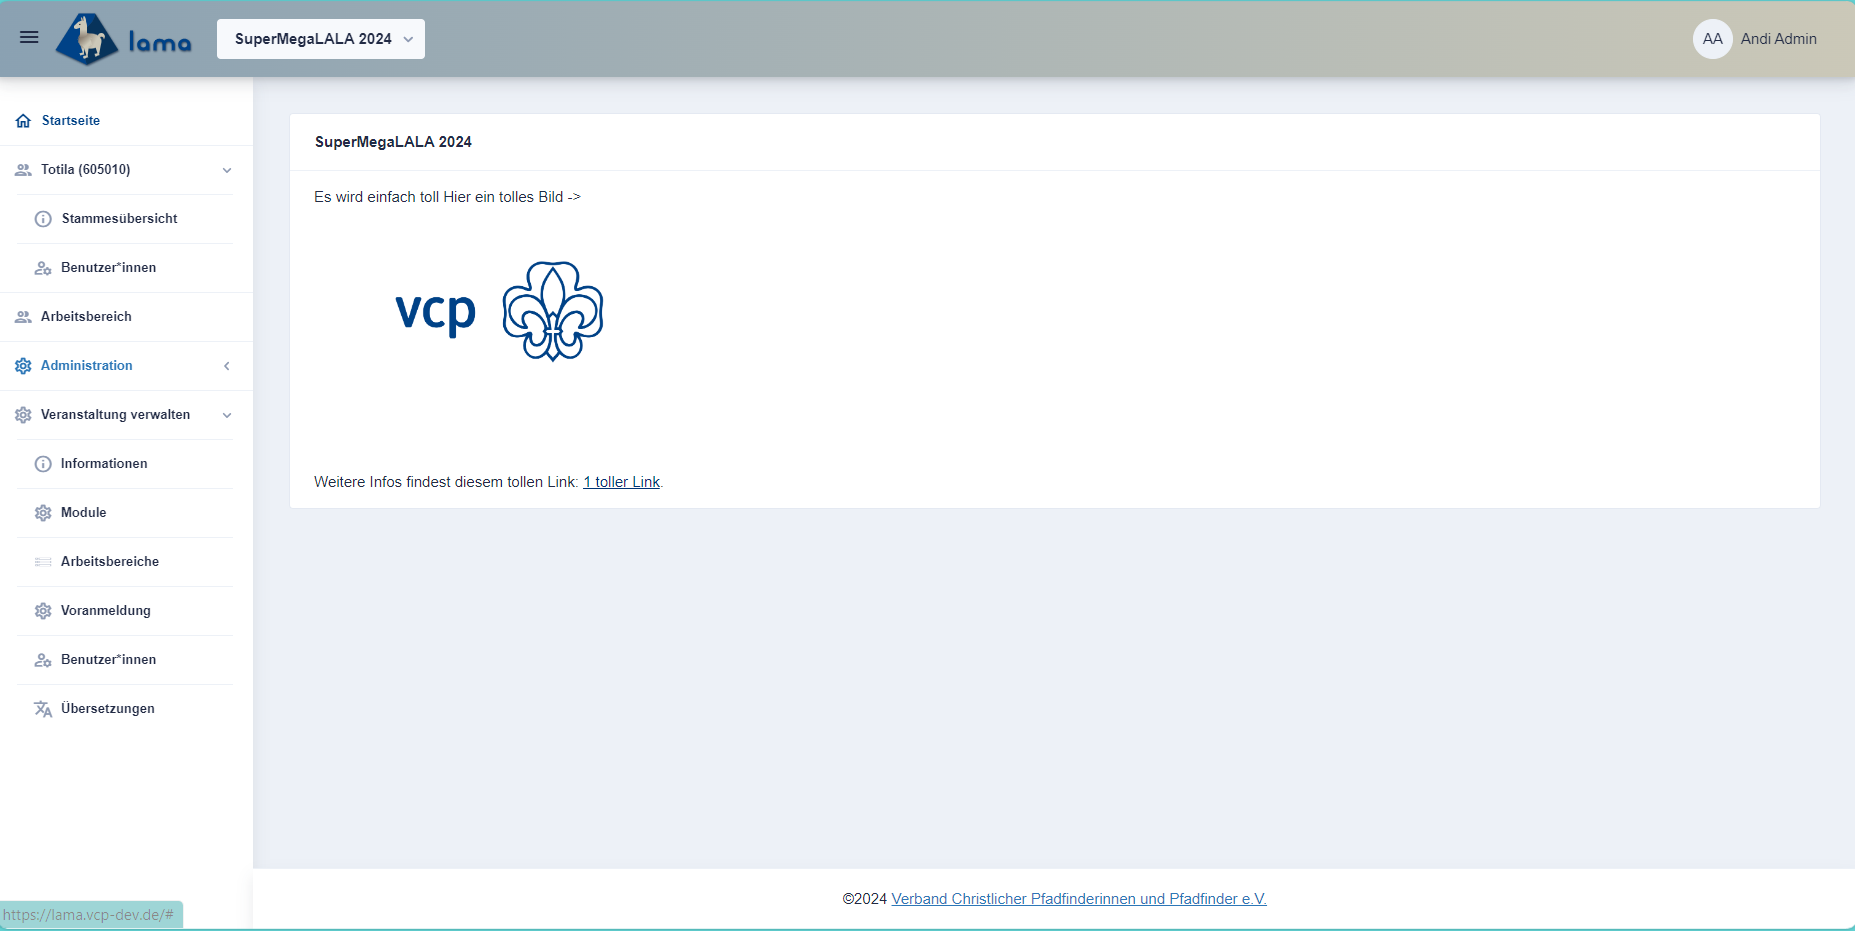
Task: Open Voranmeldung
Action: tap(106, 611)
